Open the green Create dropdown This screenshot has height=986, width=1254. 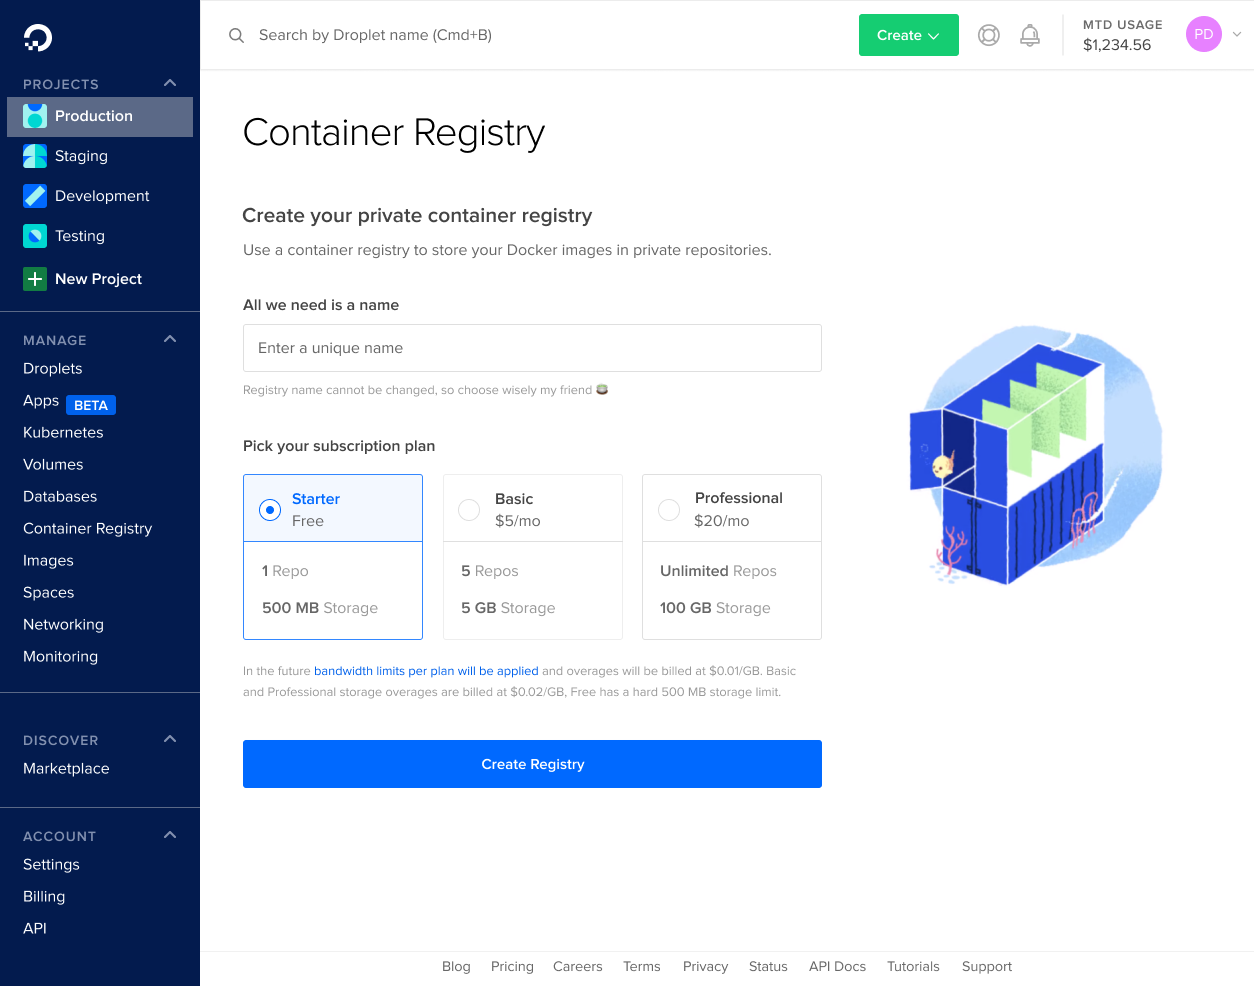pyautogui.click(x=909, y=35)
